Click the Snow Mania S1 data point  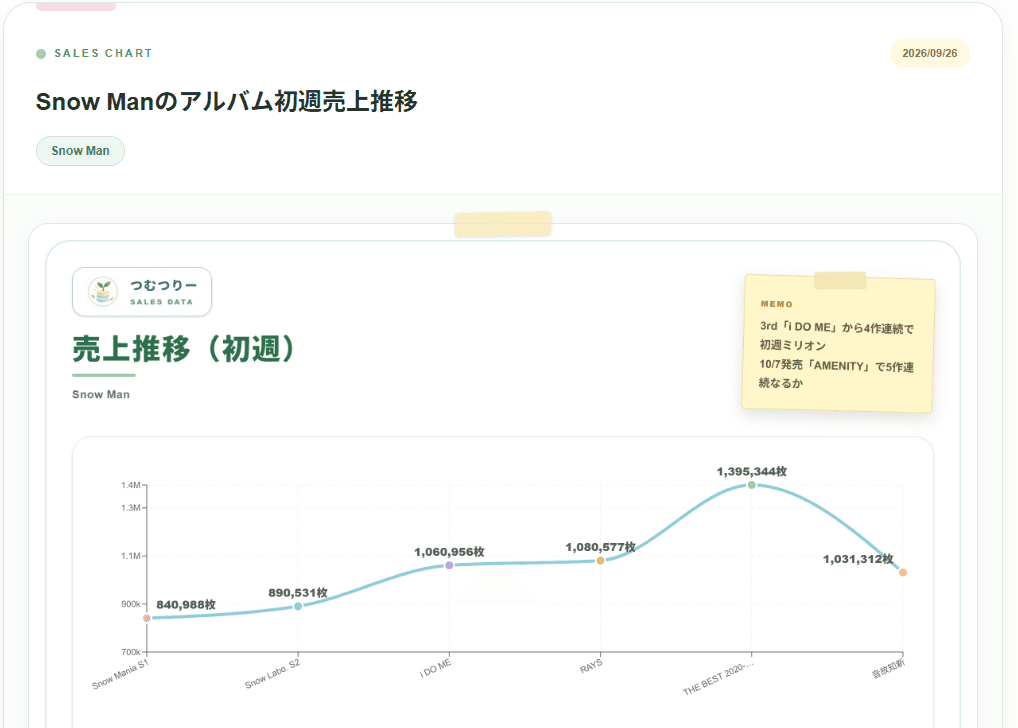coord(147,618)
